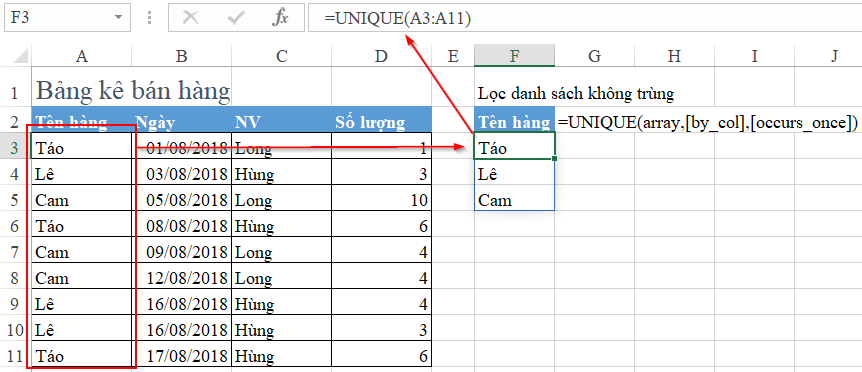Select column J header
This screenshot has width=862, height=372.
click(828, 55)
